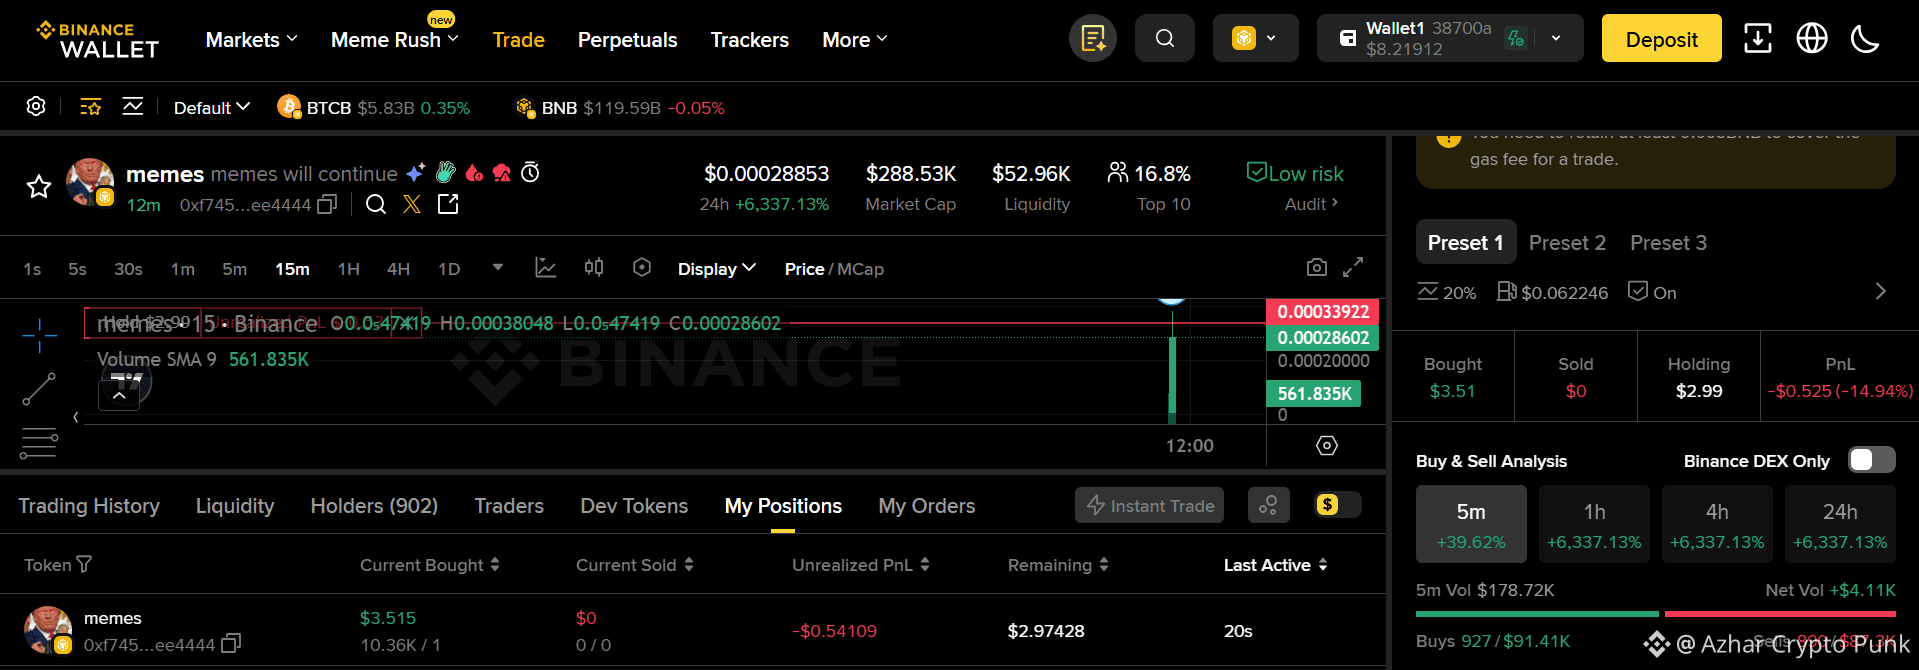Select the crosshair drawing tool

(39, 336)
